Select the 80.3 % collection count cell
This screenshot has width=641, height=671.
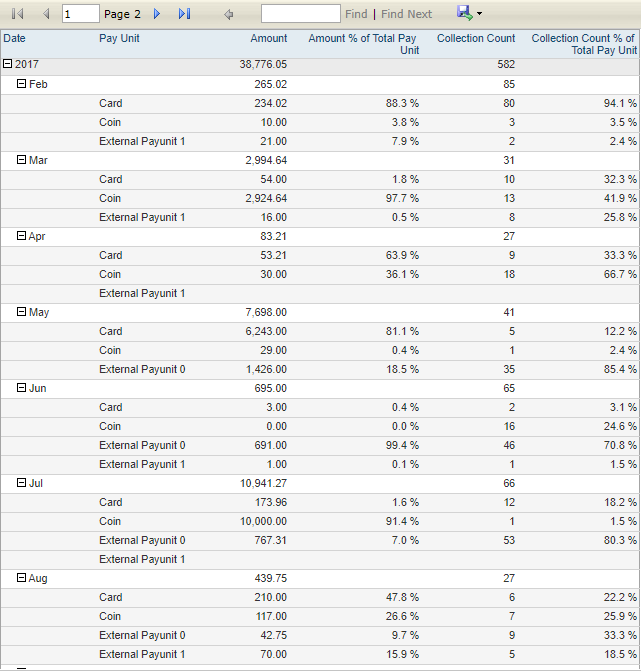point(620,540)
